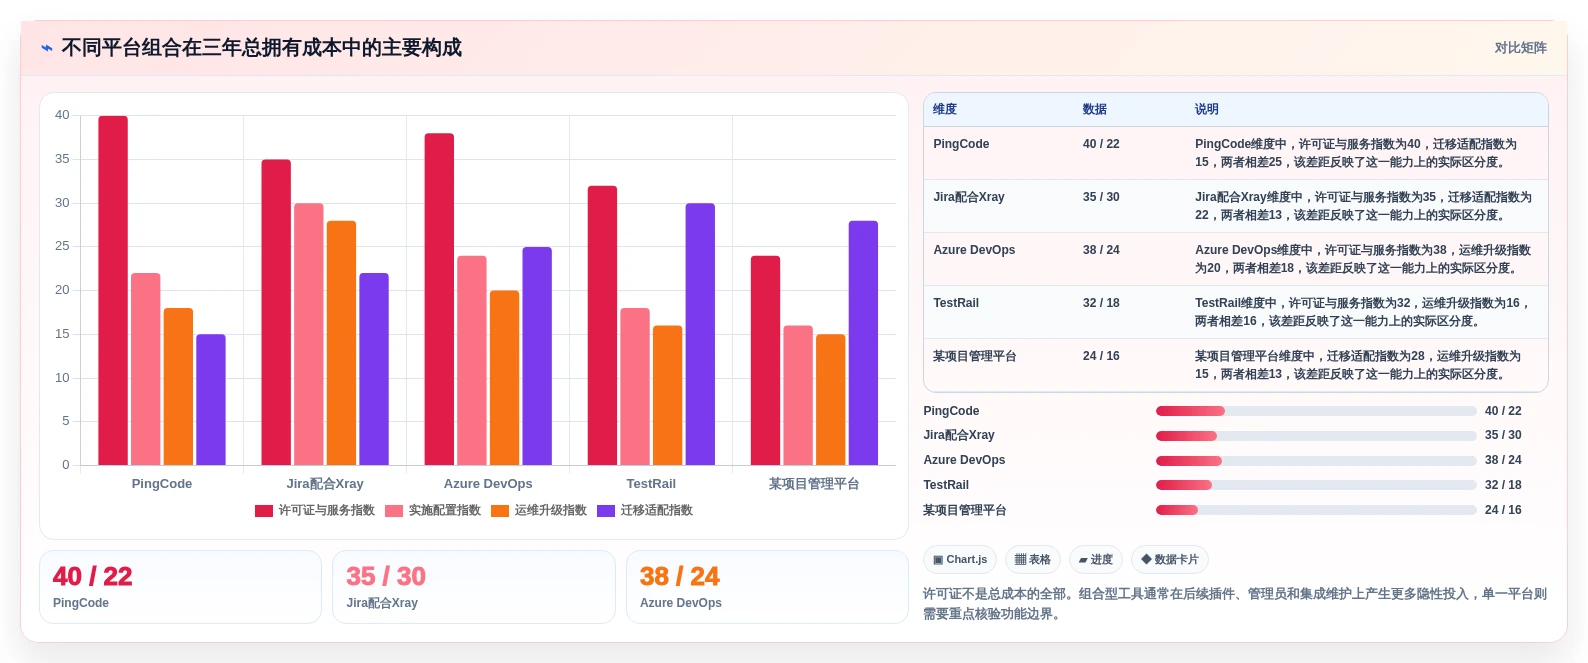Click the TestRail progress bar
The width and height of the screenshot is (1588, 663).
point(1316,485)
